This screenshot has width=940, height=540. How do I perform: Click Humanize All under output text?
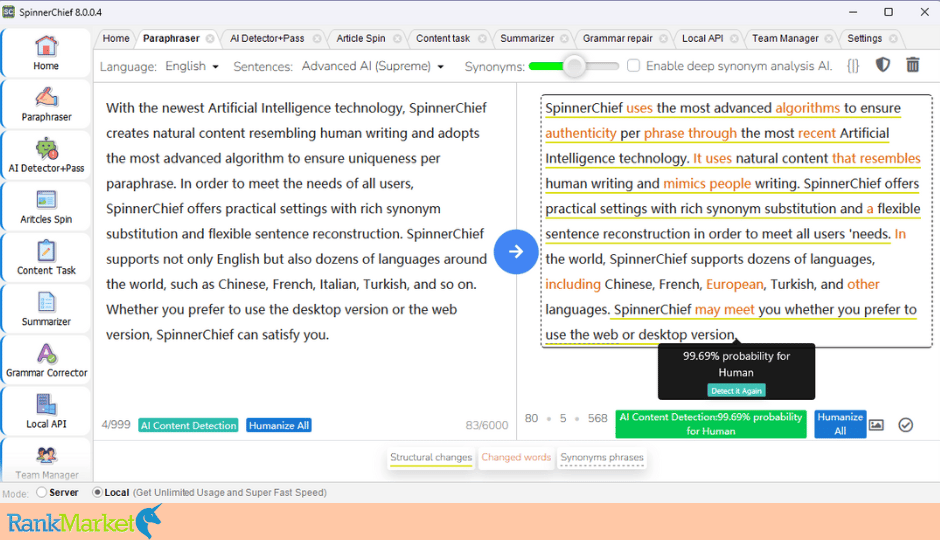pyautogui.click(x=840, y=424)
